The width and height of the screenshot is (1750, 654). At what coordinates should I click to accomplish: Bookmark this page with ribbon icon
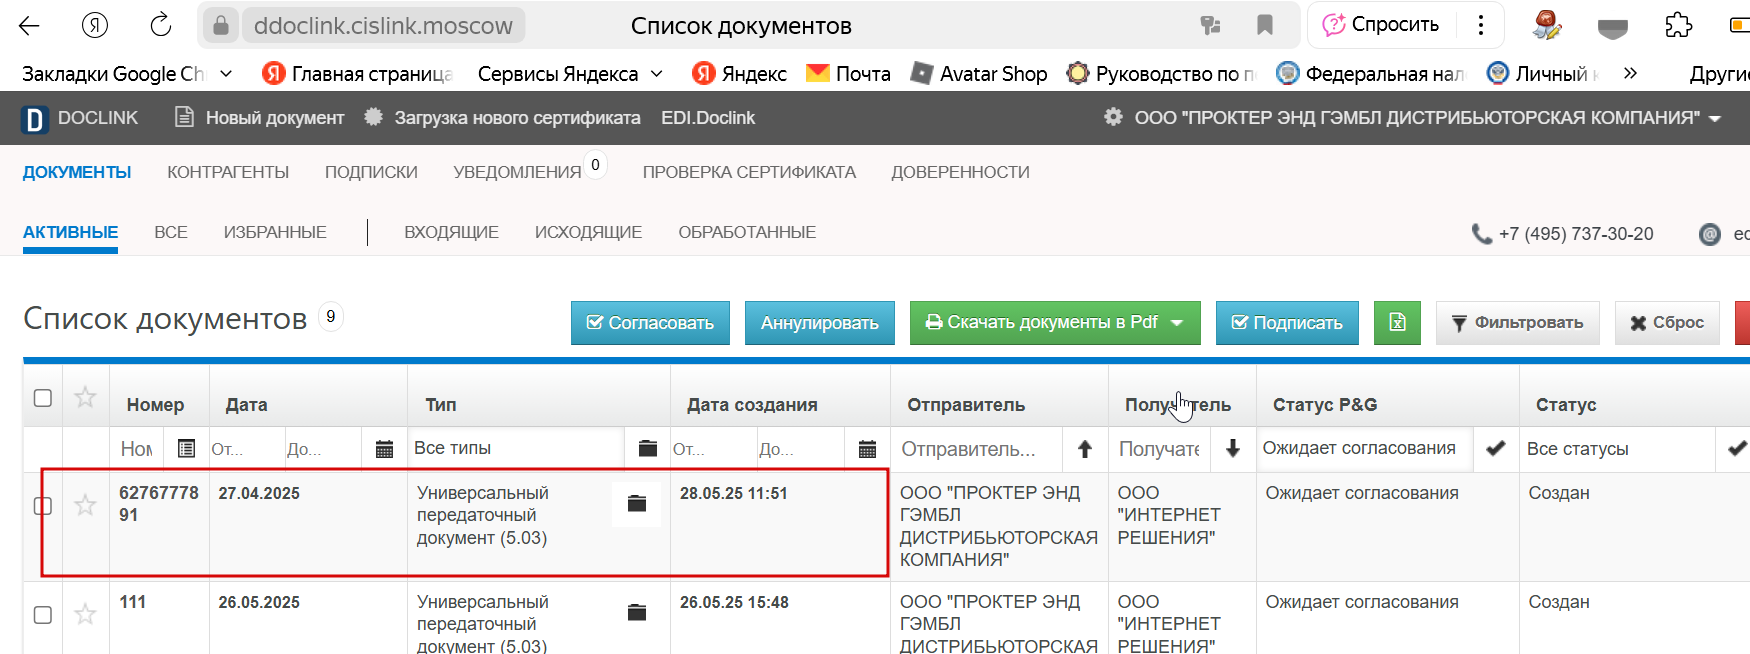1265,26
